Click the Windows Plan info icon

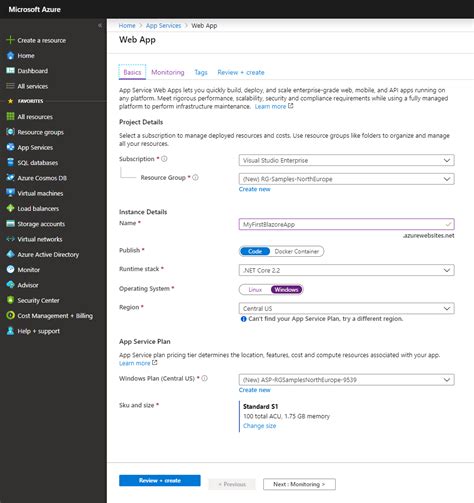pyautogui.click(x=205, y=378)
